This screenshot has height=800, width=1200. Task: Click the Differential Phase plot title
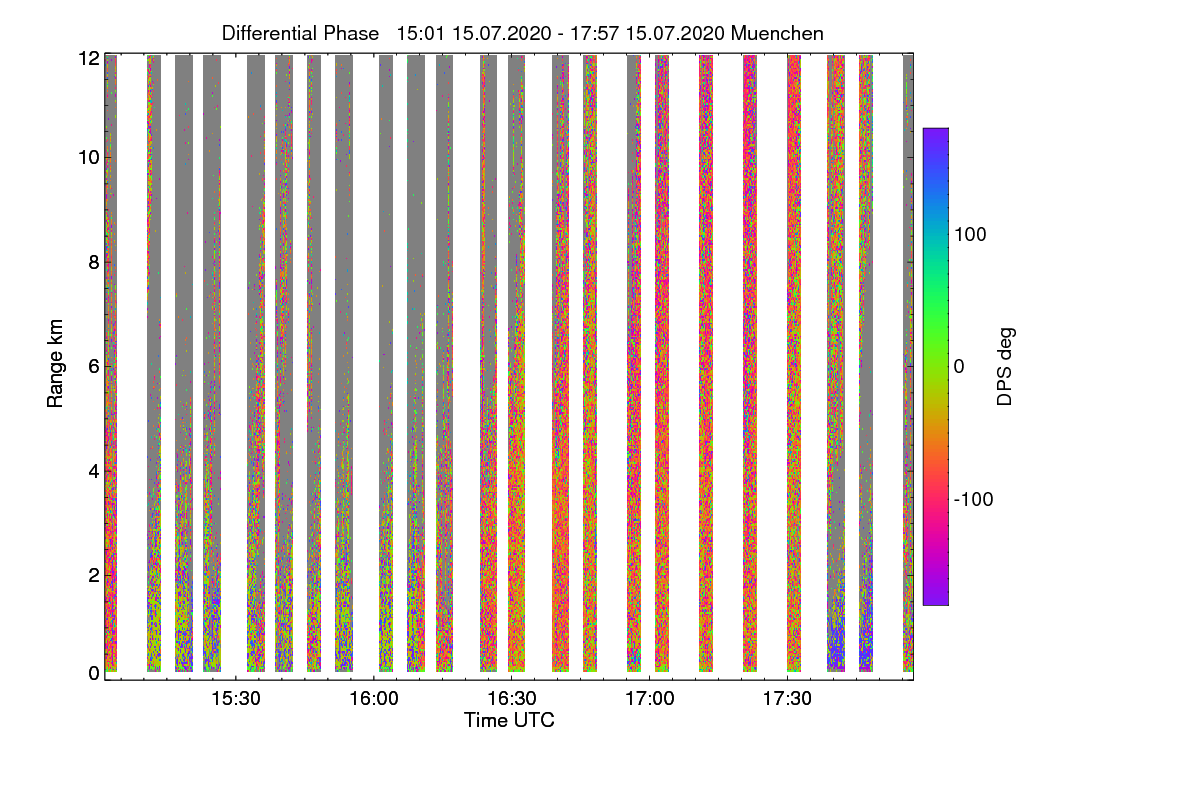[523, 33]
